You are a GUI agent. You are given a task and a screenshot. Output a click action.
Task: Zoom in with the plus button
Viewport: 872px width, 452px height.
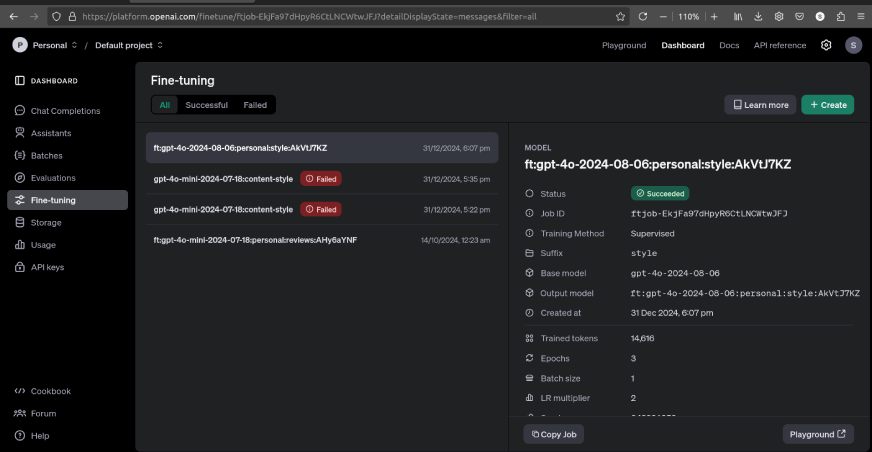point(714,17)
